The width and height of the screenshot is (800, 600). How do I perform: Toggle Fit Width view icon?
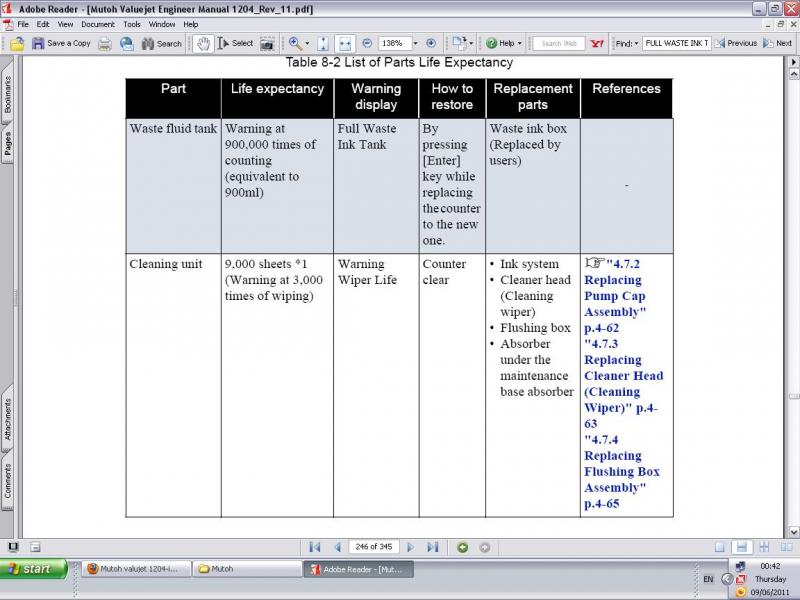[x=345, y=43]
